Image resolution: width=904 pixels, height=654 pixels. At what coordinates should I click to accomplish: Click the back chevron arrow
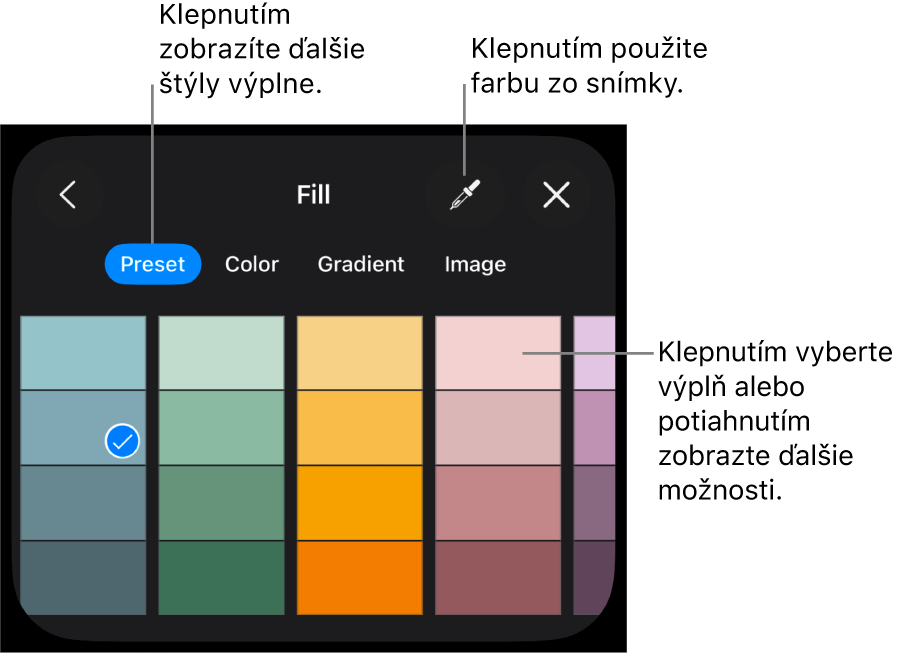tap(68, 195)
